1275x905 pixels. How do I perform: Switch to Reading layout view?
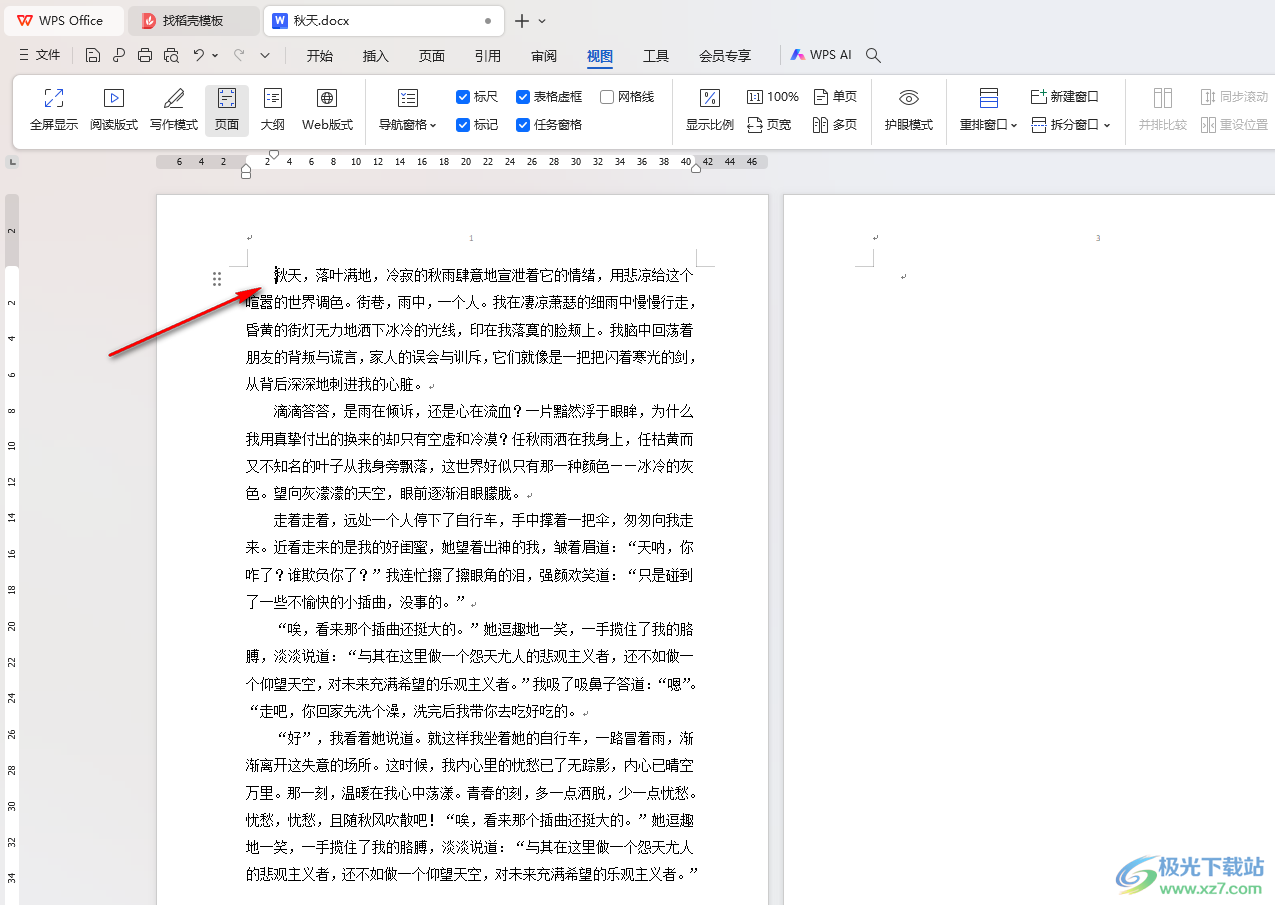(114, 109)
